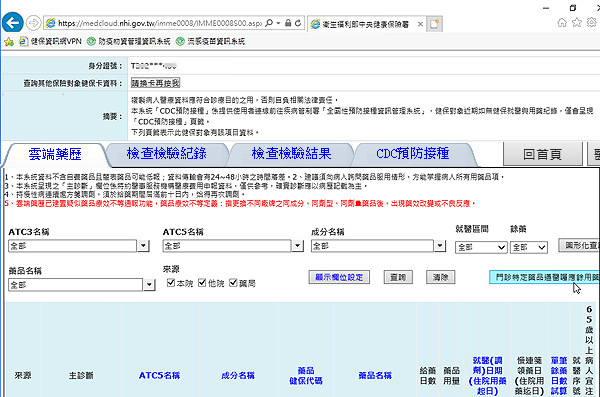Viewport: 600px width, 397px height.
Task: Expand the 成分名稱 dropdown arrow
Action: pos(440,245)
